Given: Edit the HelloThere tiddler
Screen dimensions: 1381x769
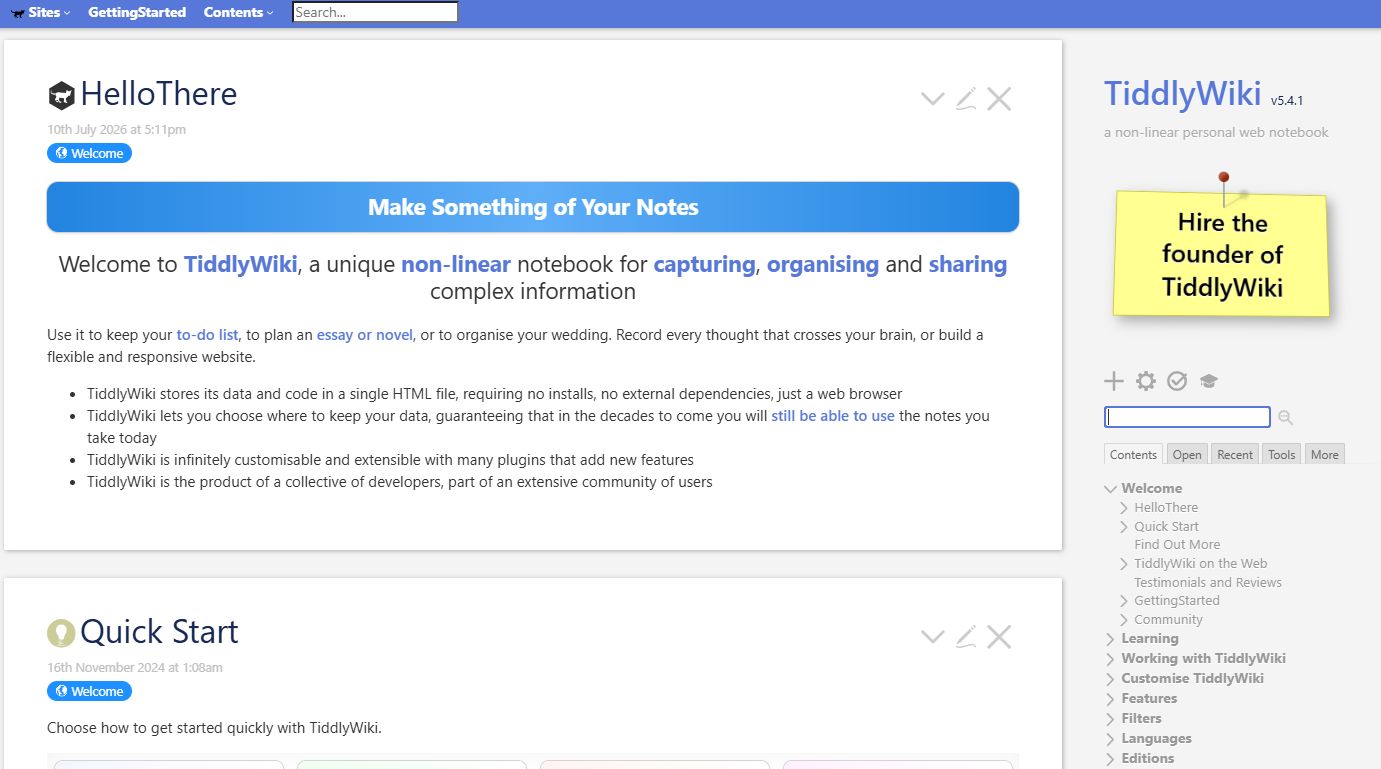Looking at the screenshot, I should (x=966, y=98).
